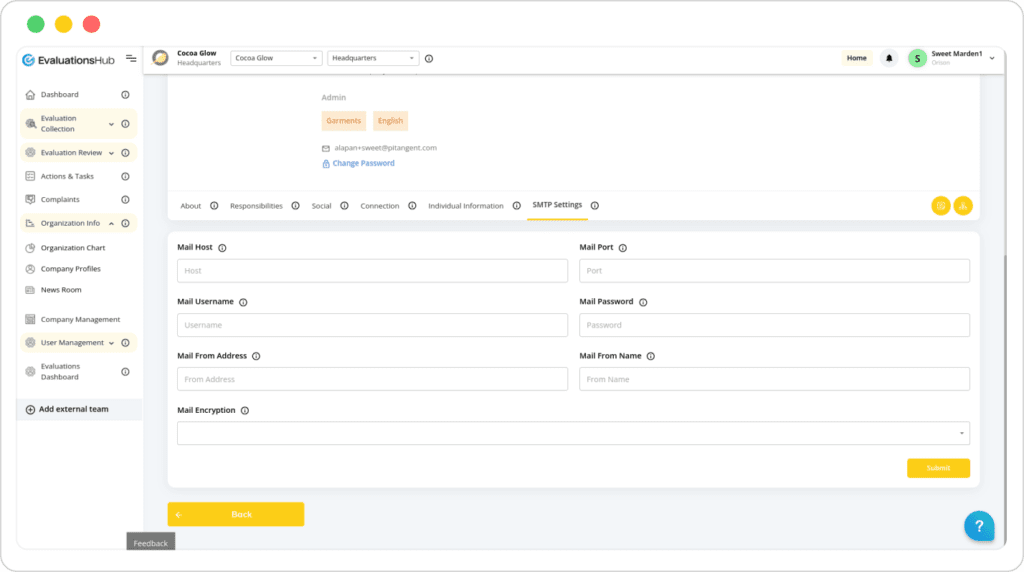
Task: Focus the Mail Username input field
Action: [x=372, y=325]
